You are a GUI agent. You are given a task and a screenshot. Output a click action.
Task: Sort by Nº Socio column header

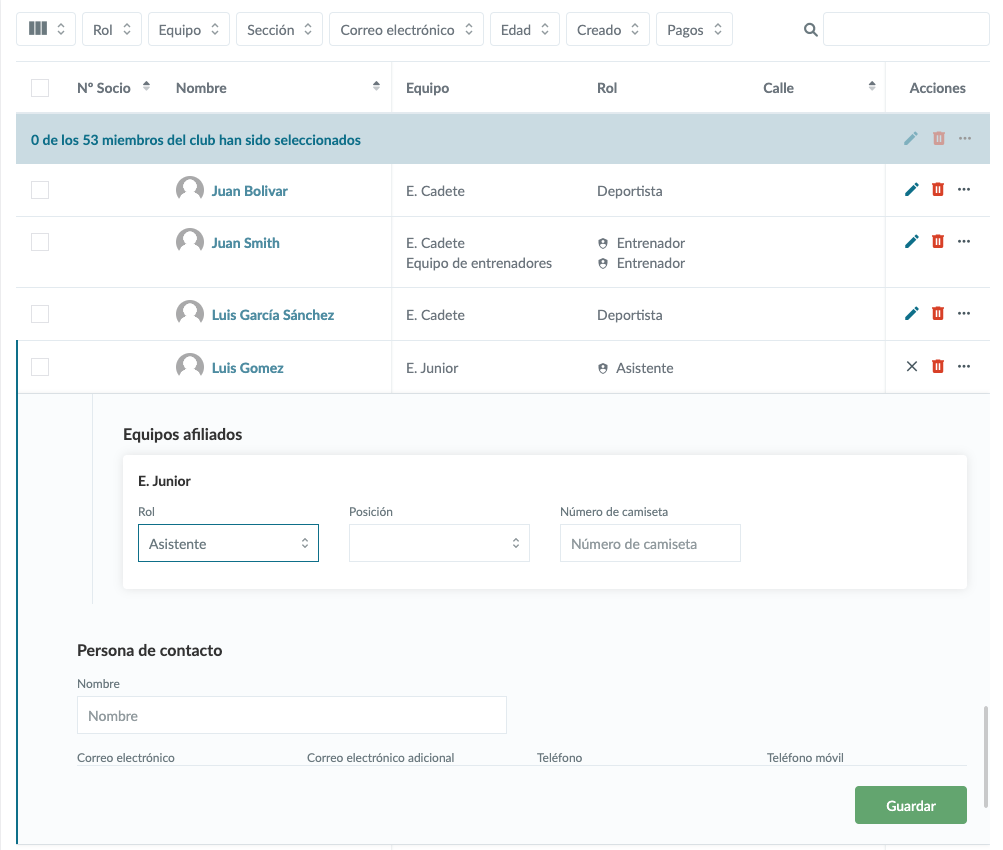(147, 87)
